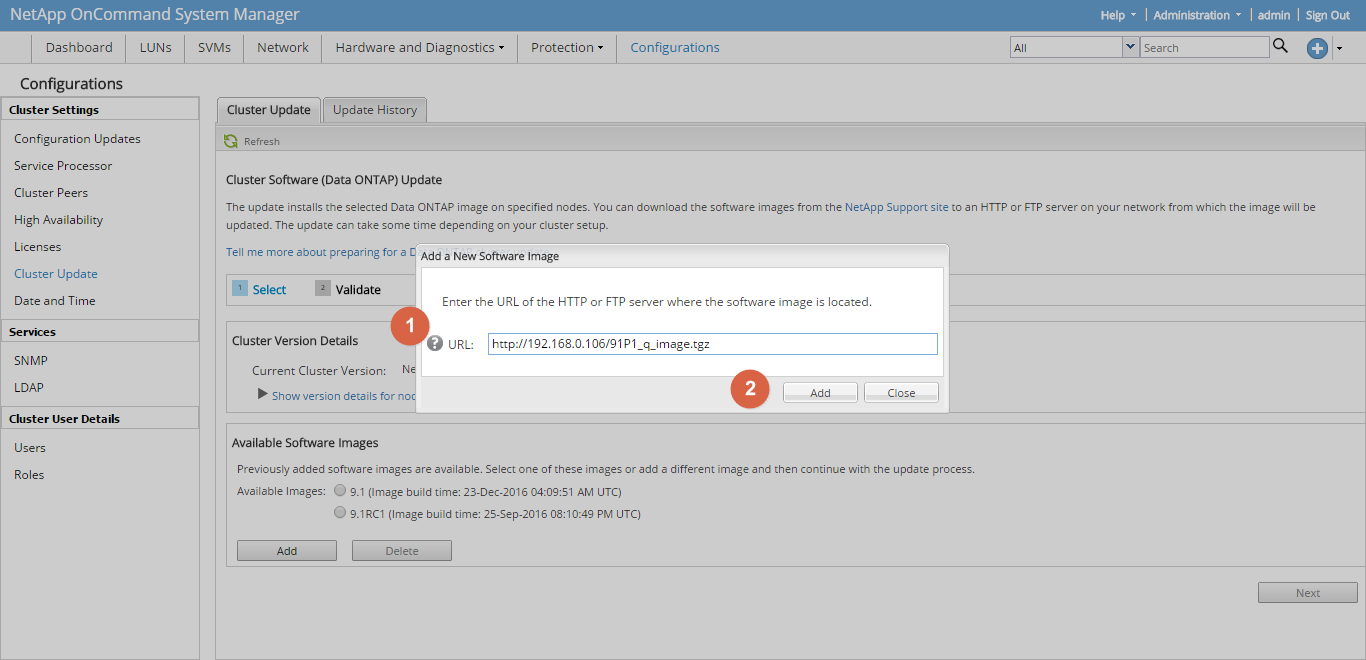Click the Refresh text label
Viewport: 1366px width, 660px height.
point(262,142)
